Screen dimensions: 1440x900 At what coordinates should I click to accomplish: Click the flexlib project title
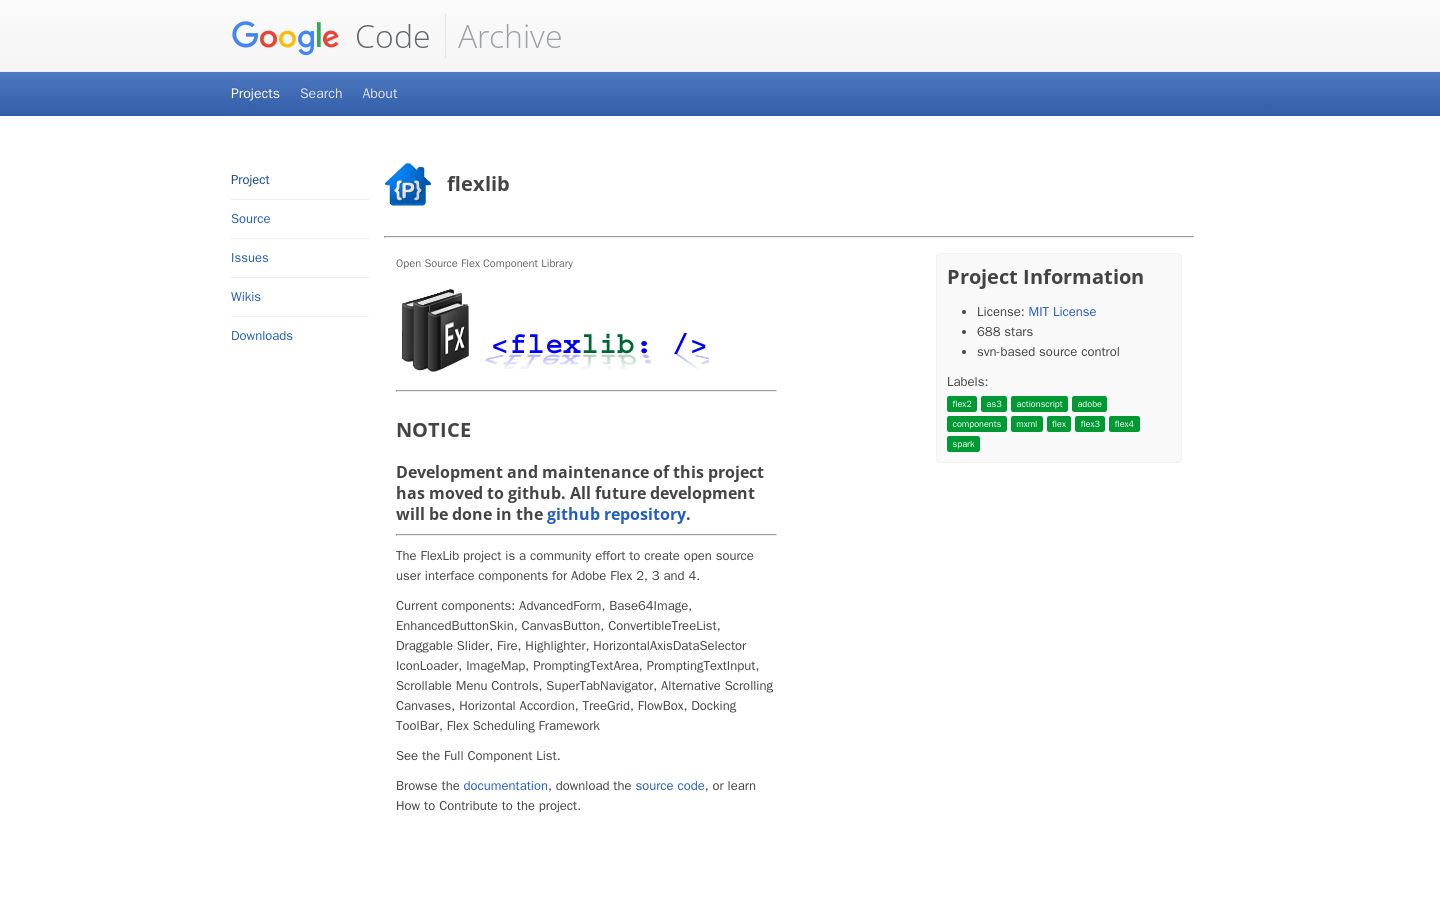coord(478,184)
